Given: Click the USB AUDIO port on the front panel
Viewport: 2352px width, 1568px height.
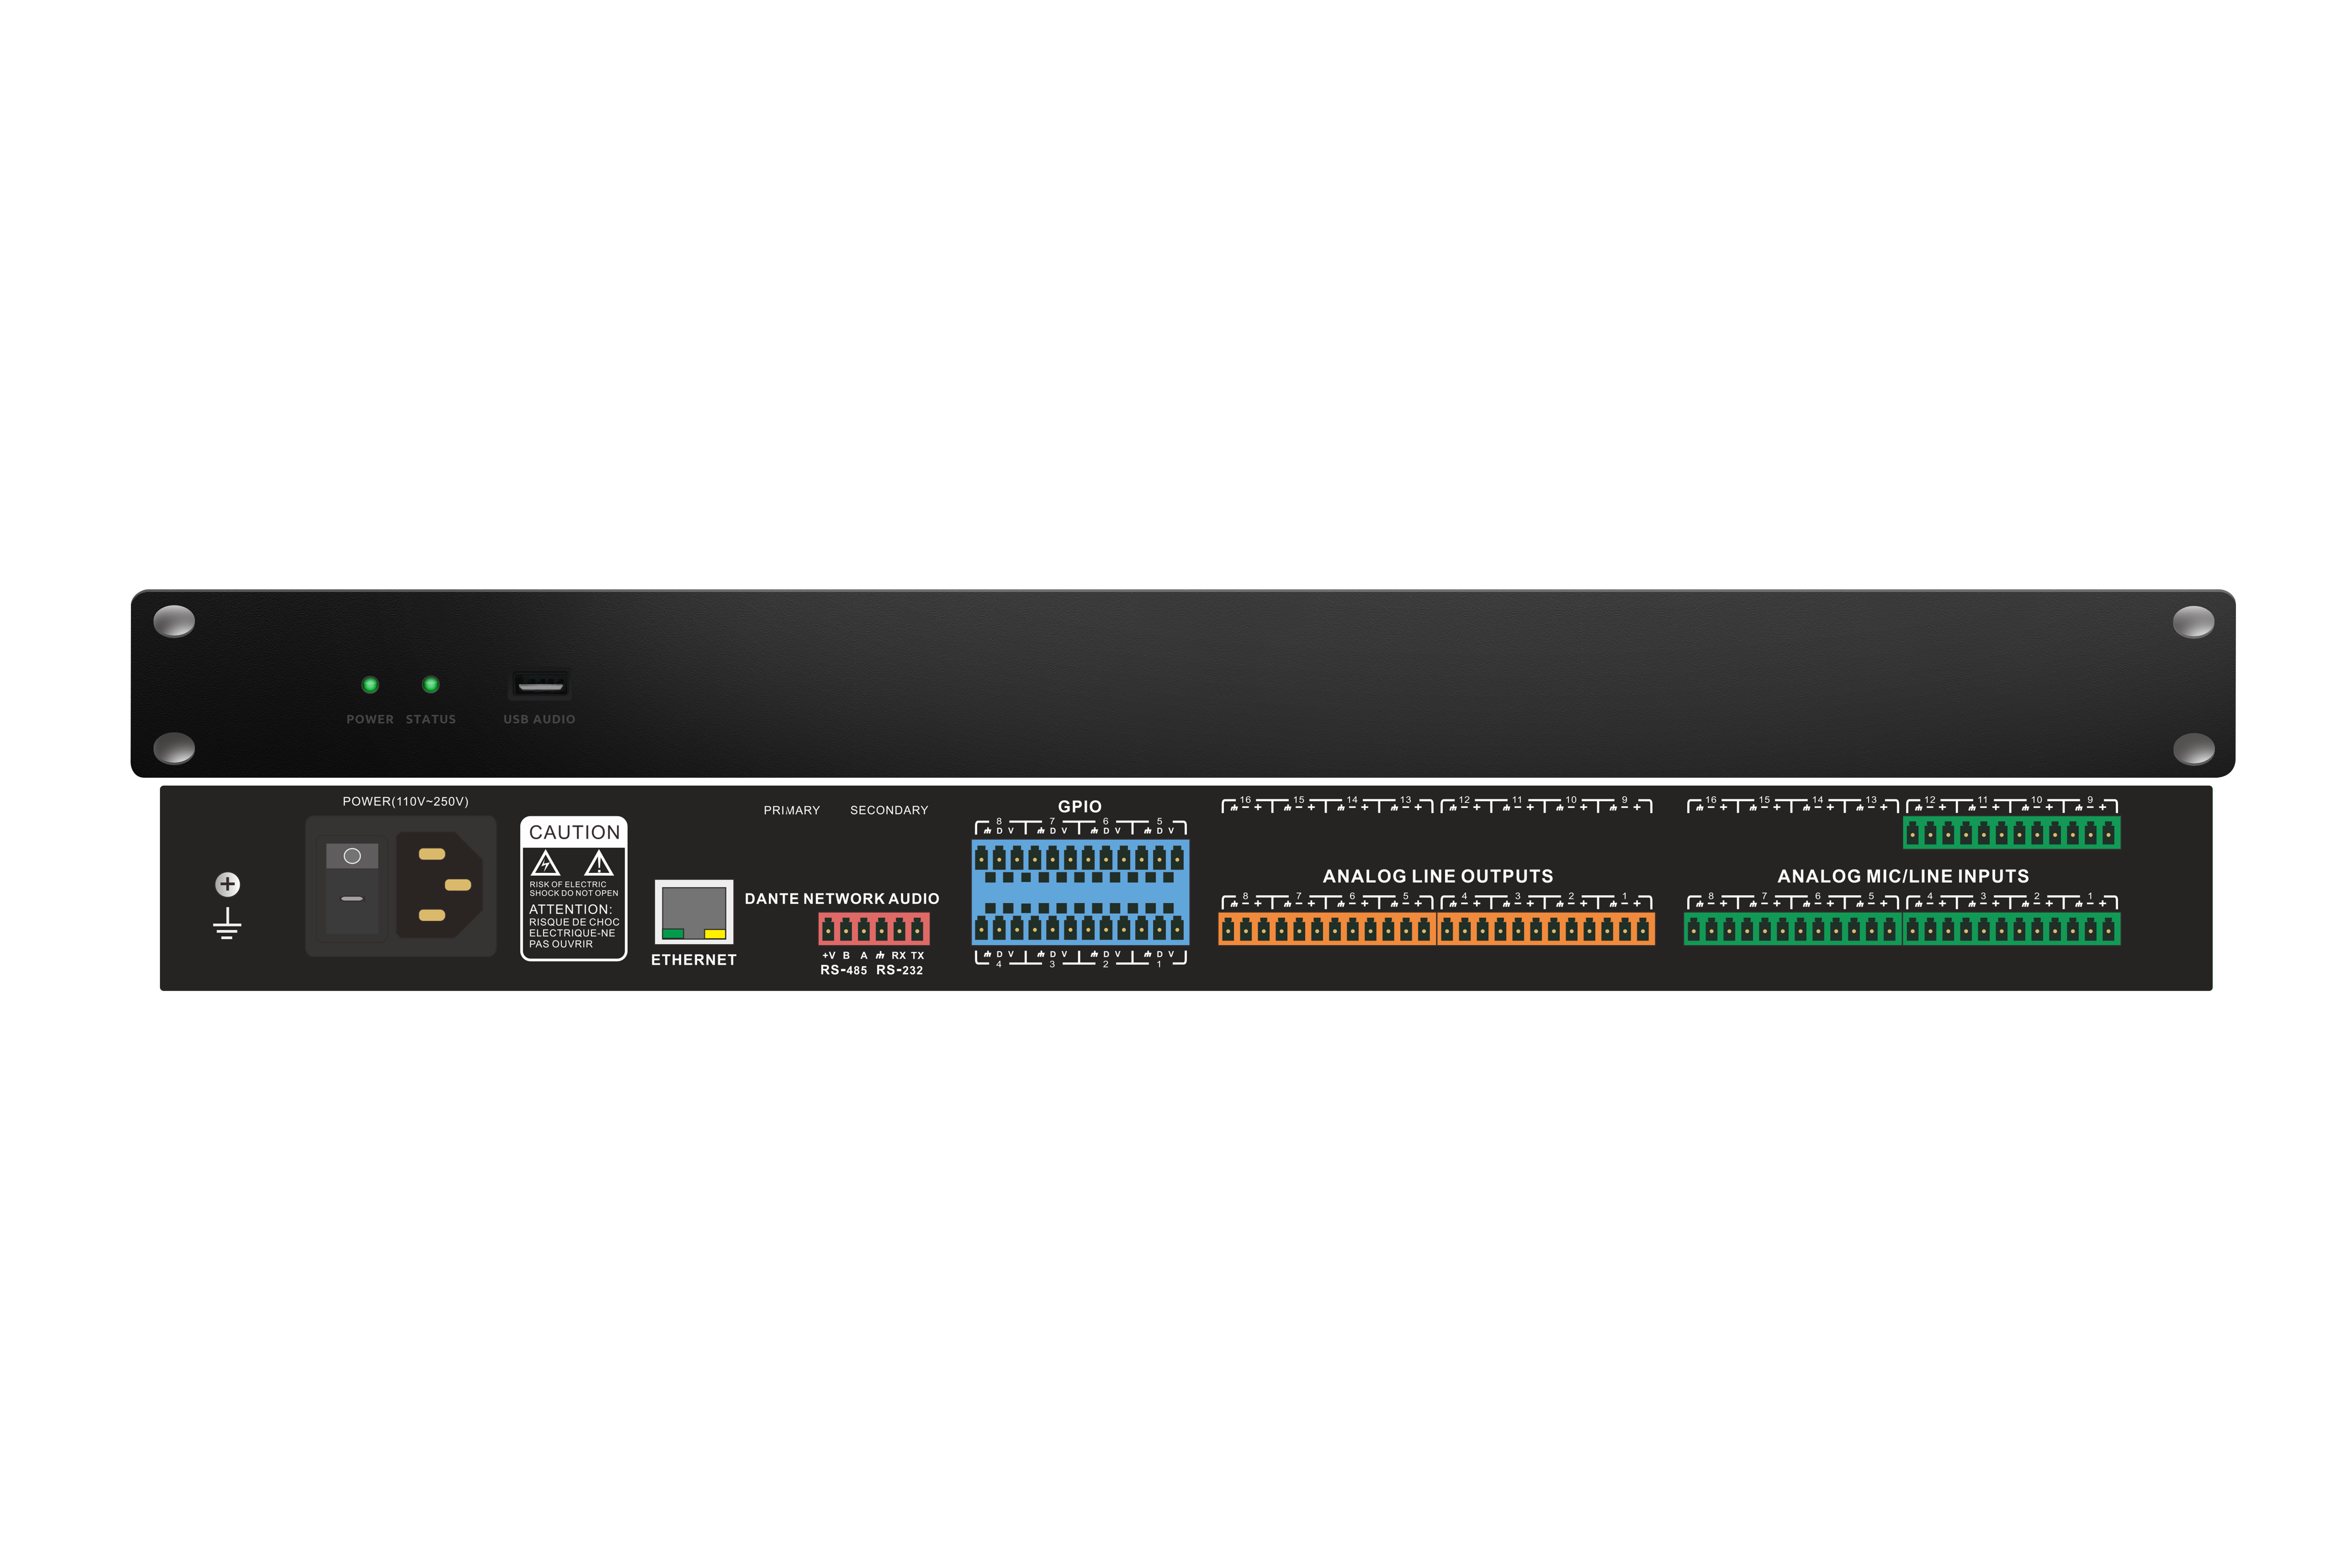Looking at the screenshot, I should coord(540,685).
